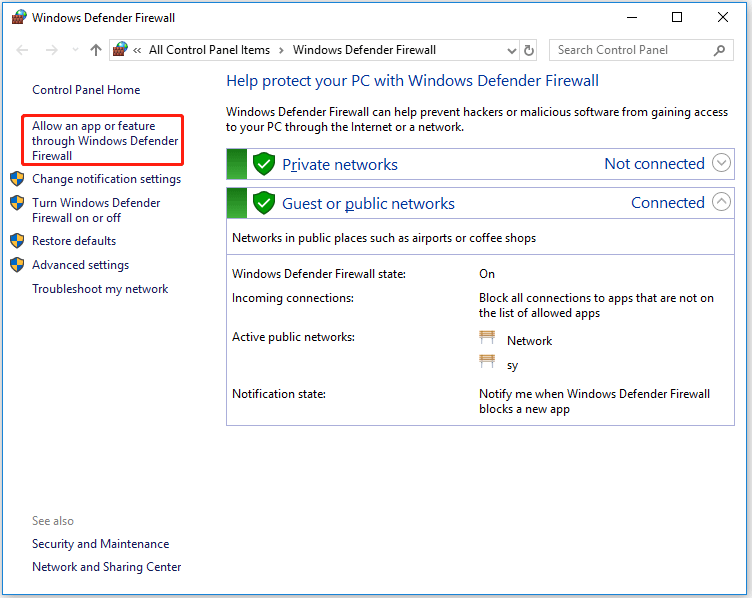Image resolution: width=752 pixels, height=598 pixels.
Task: Click bench icon next to sy
Action: coord(487,361)
